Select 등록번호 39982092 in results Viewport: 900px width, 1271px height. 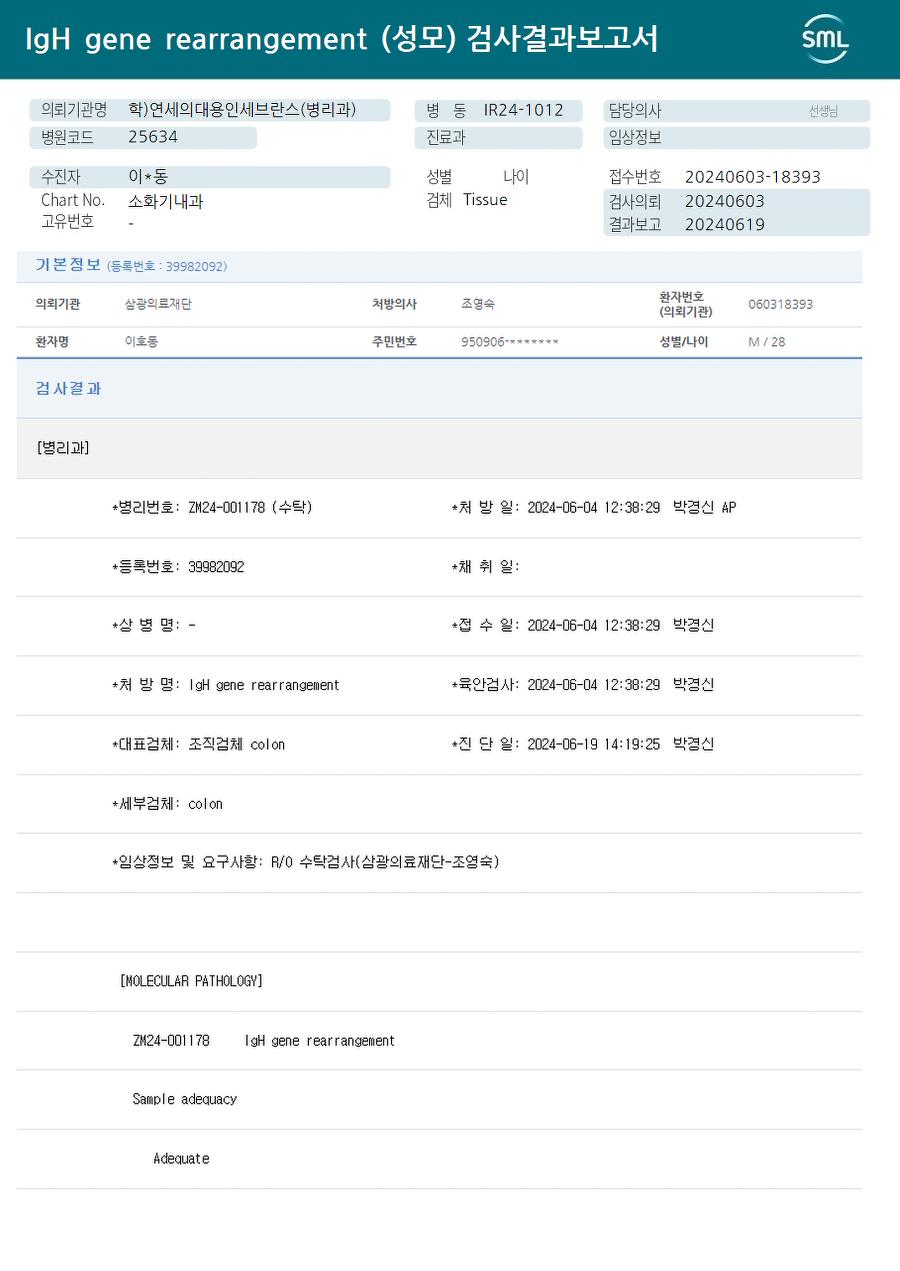click(x=178, y=567)
